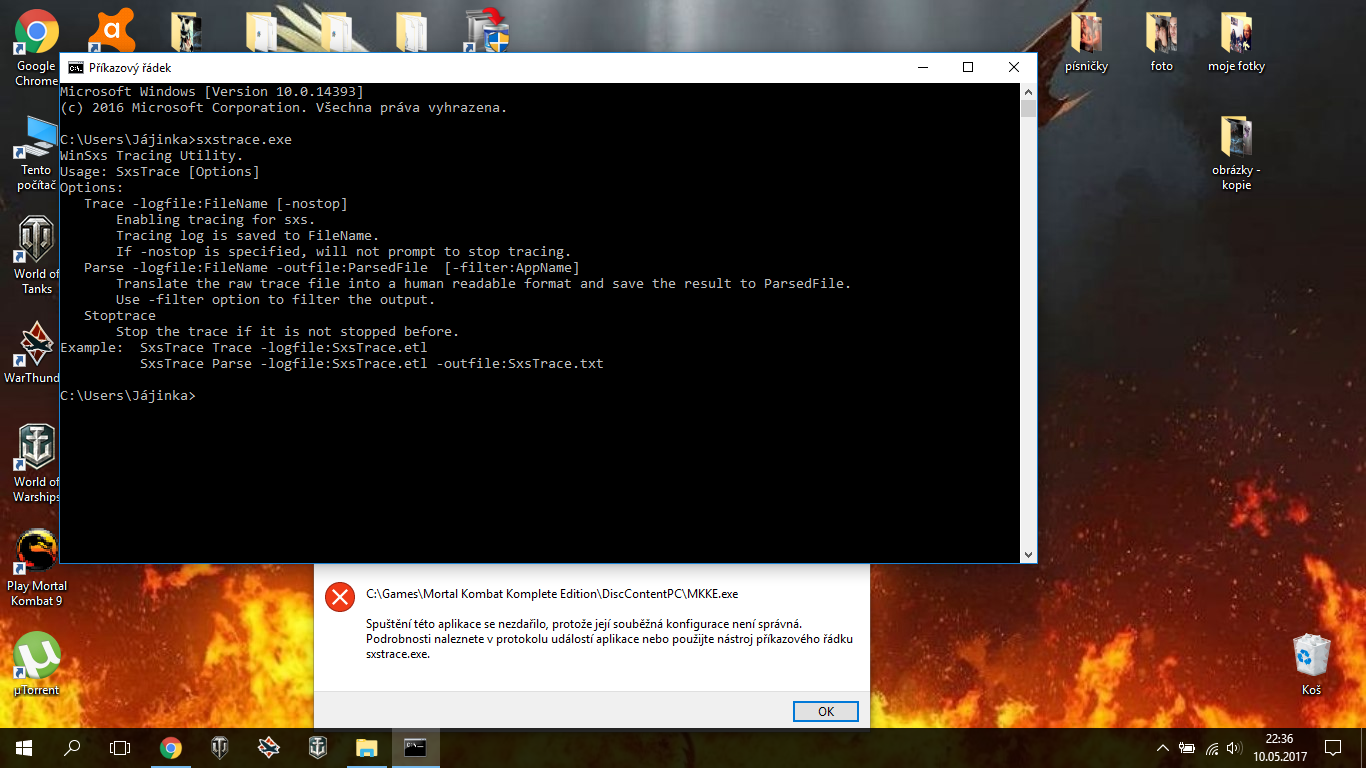Open taskbar search magnifier

pos(72,747)
